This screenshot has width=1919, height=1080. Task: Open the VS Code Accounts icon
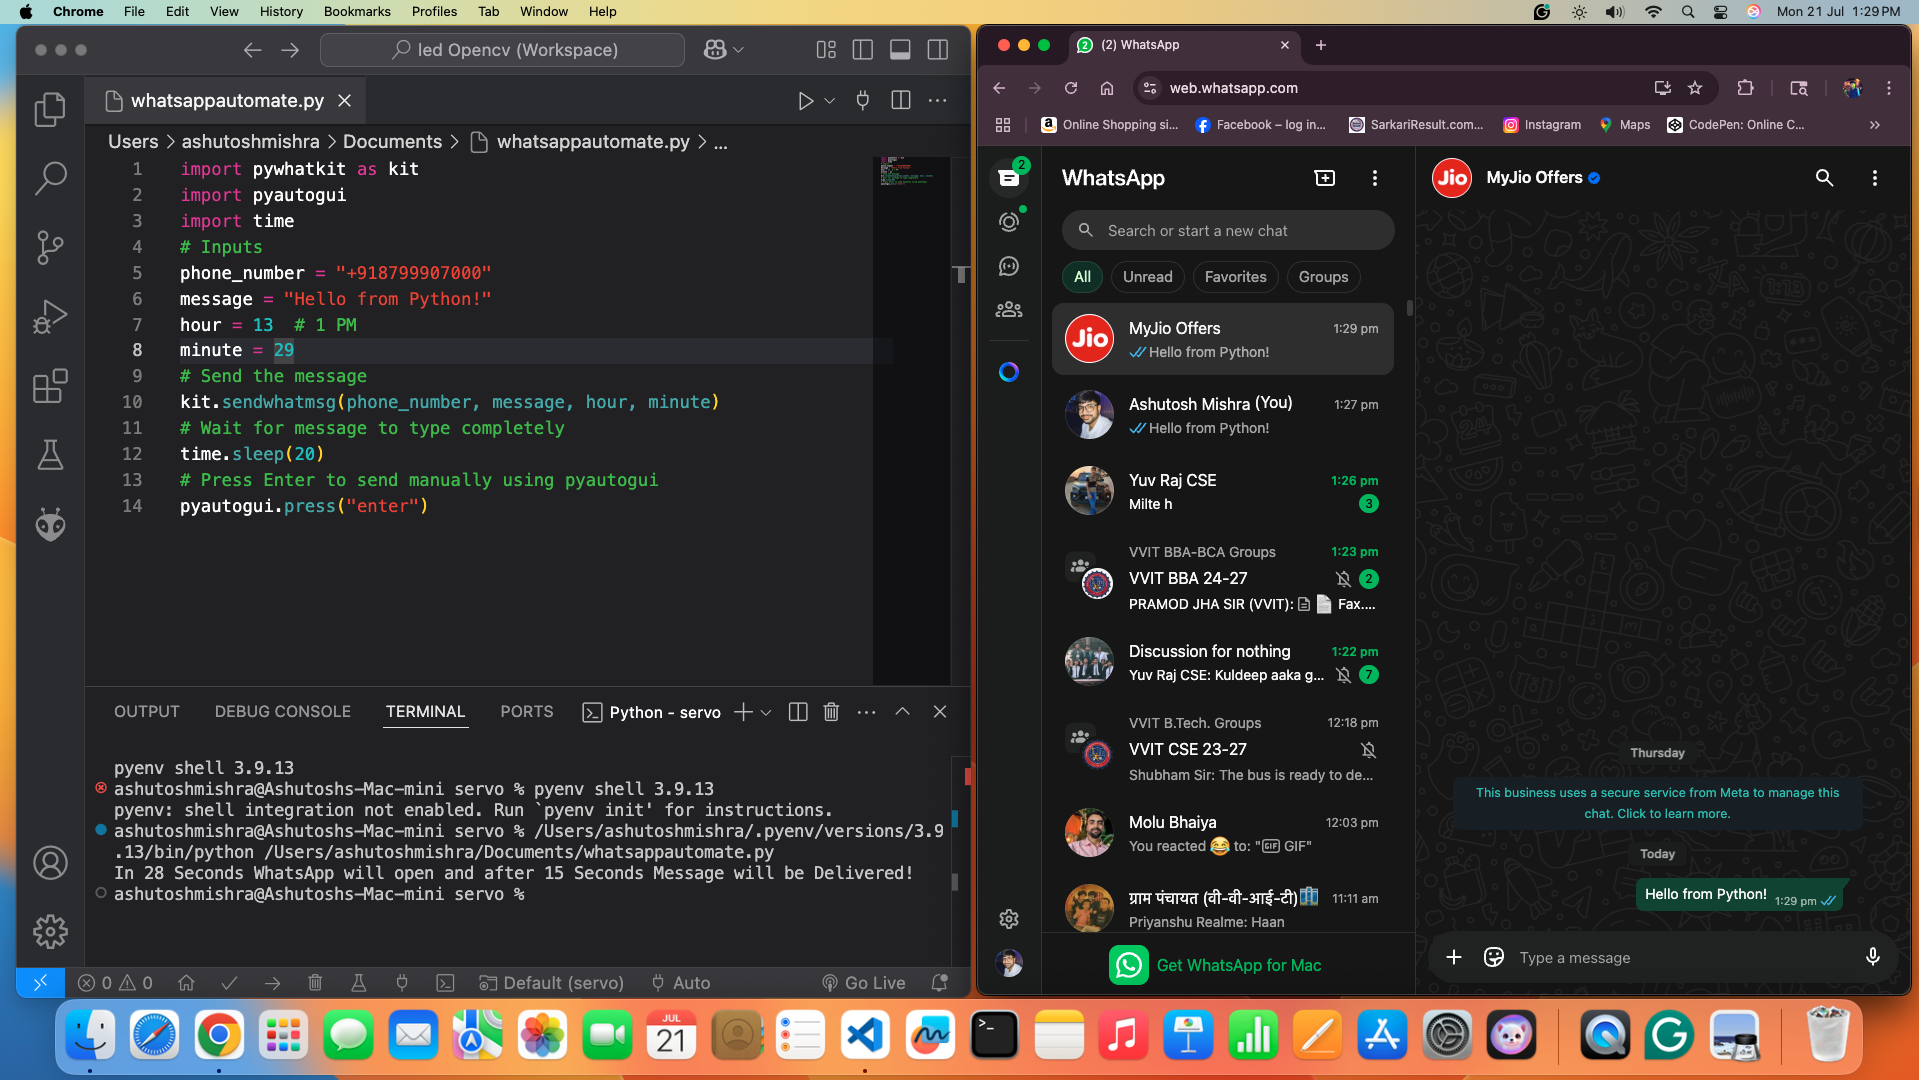tap(50, 862)
